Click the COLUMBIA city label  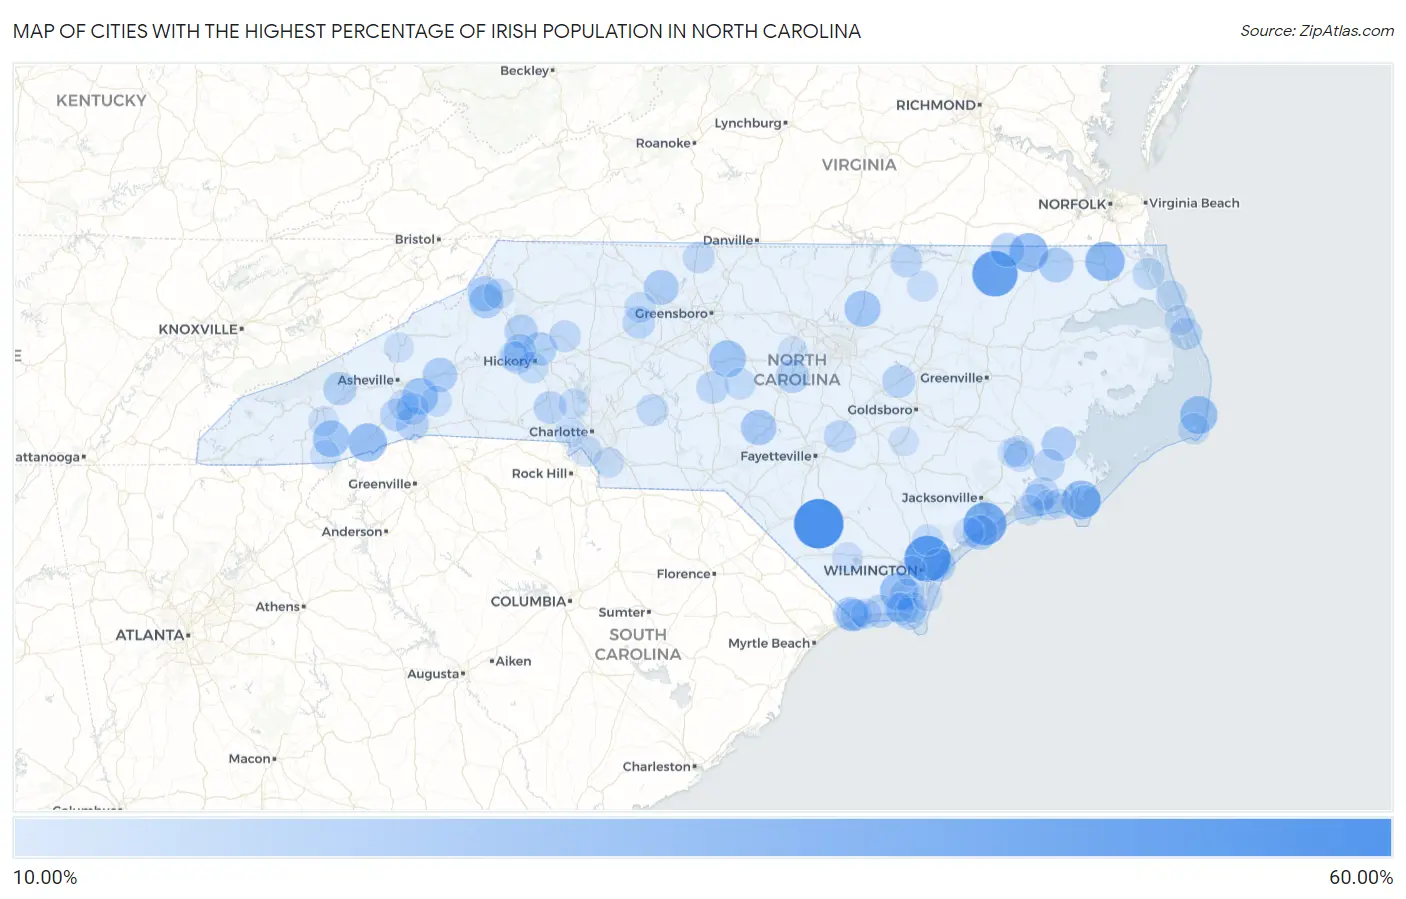528,601
